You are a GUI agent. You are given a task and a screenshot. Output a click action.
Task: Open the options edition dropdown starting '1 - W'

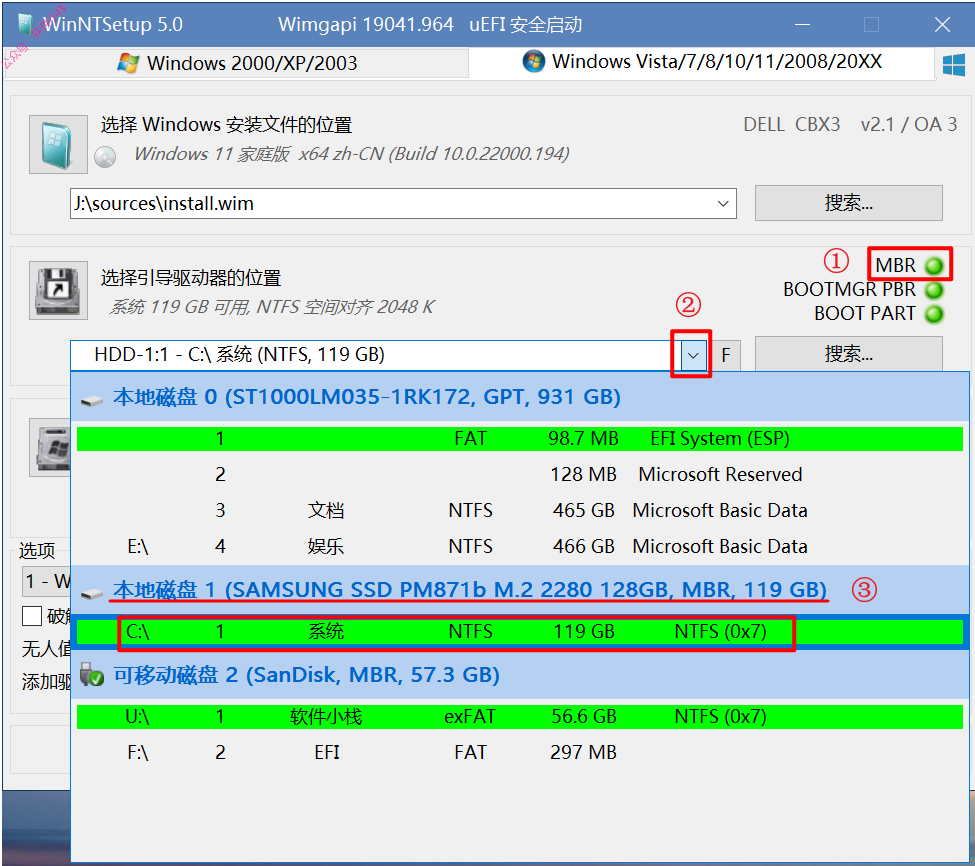(x=47, y=581)
